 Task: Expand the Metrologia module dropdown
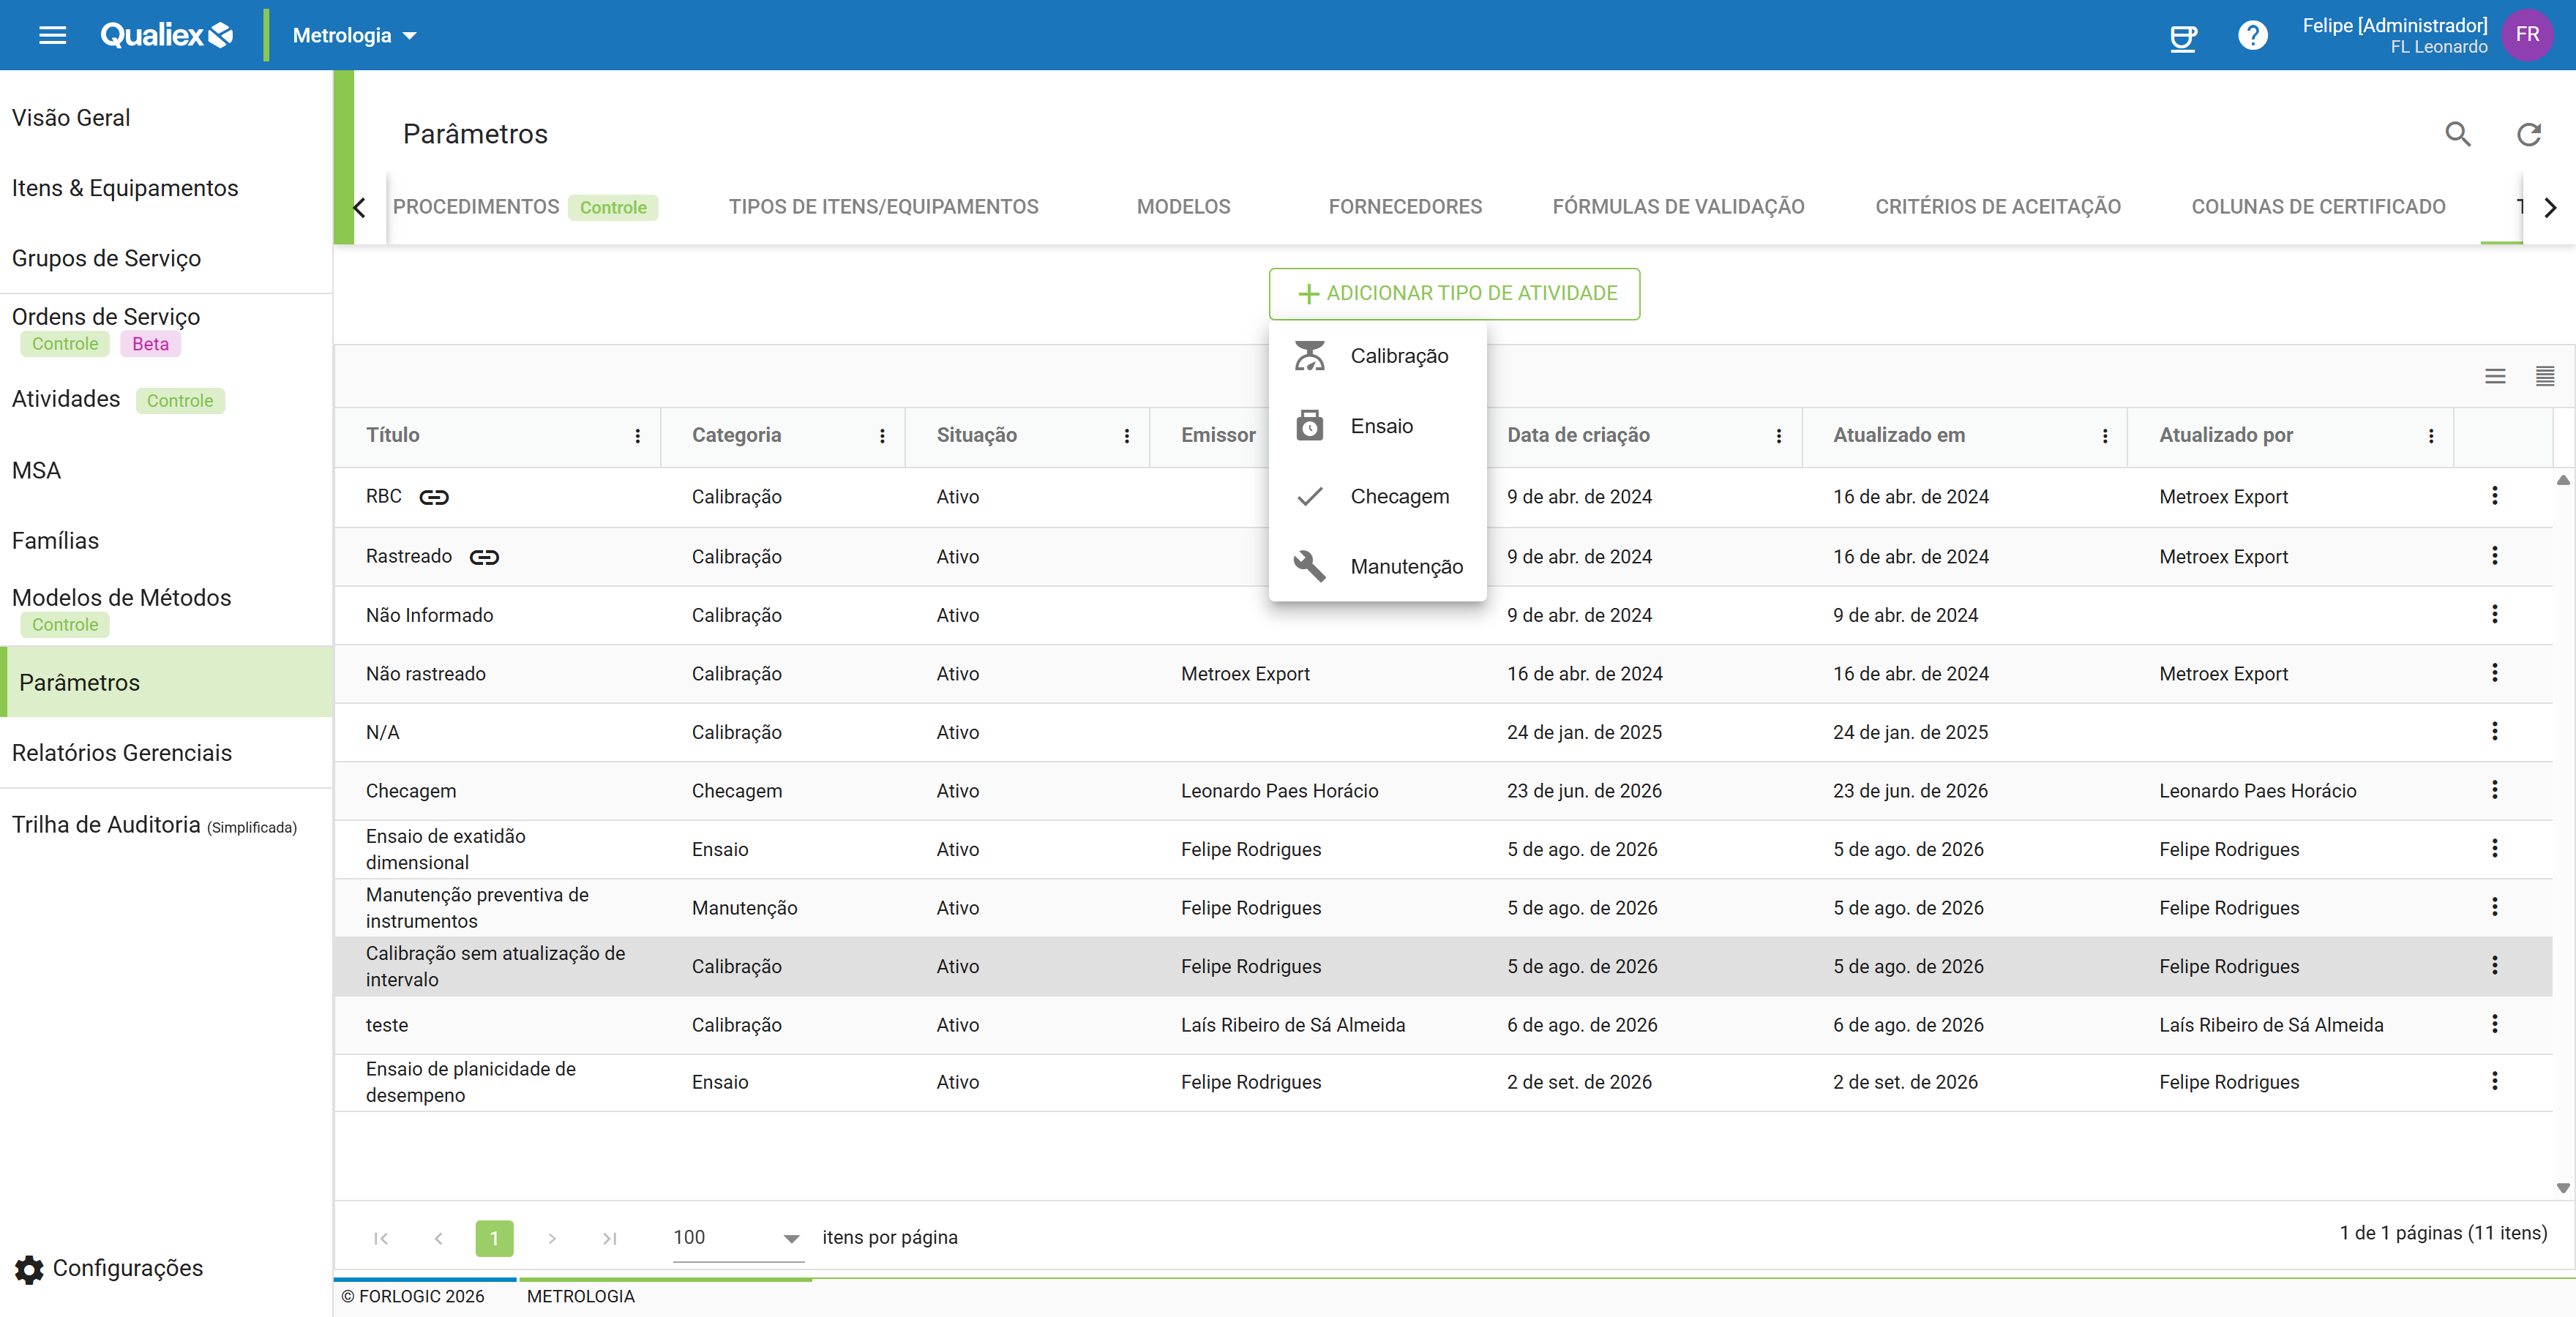click(354, 36)
